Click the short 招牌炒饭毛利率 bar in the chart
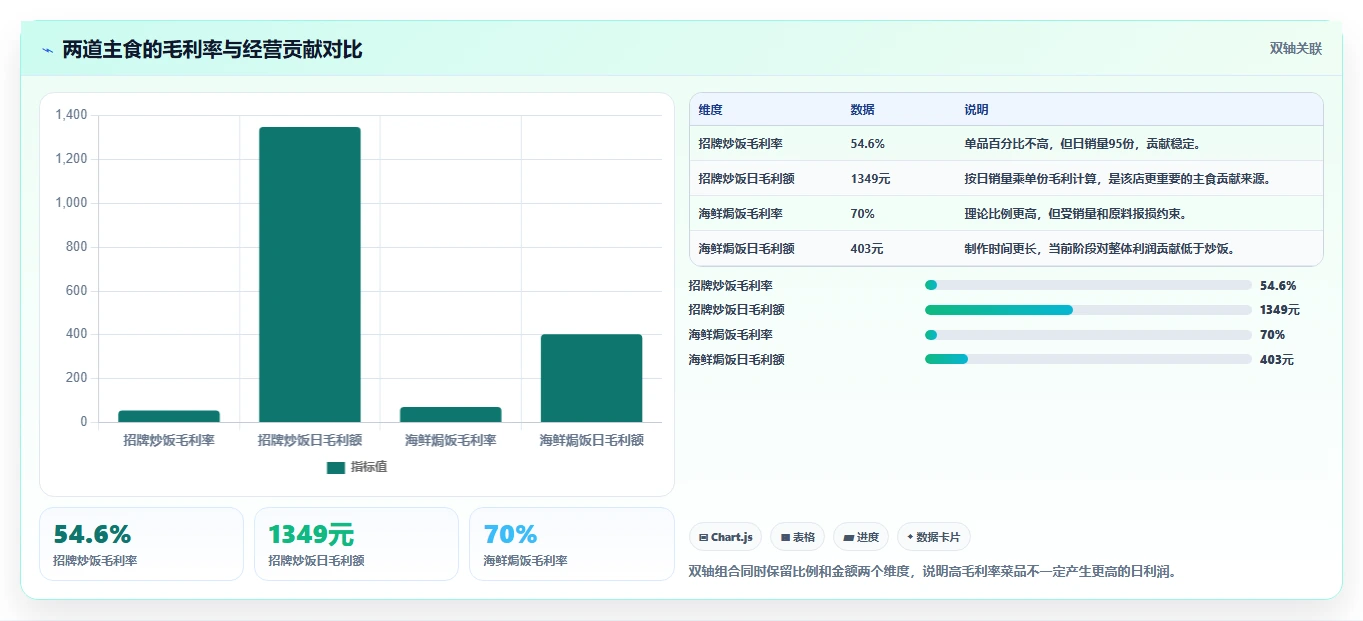 pos(169,416)
